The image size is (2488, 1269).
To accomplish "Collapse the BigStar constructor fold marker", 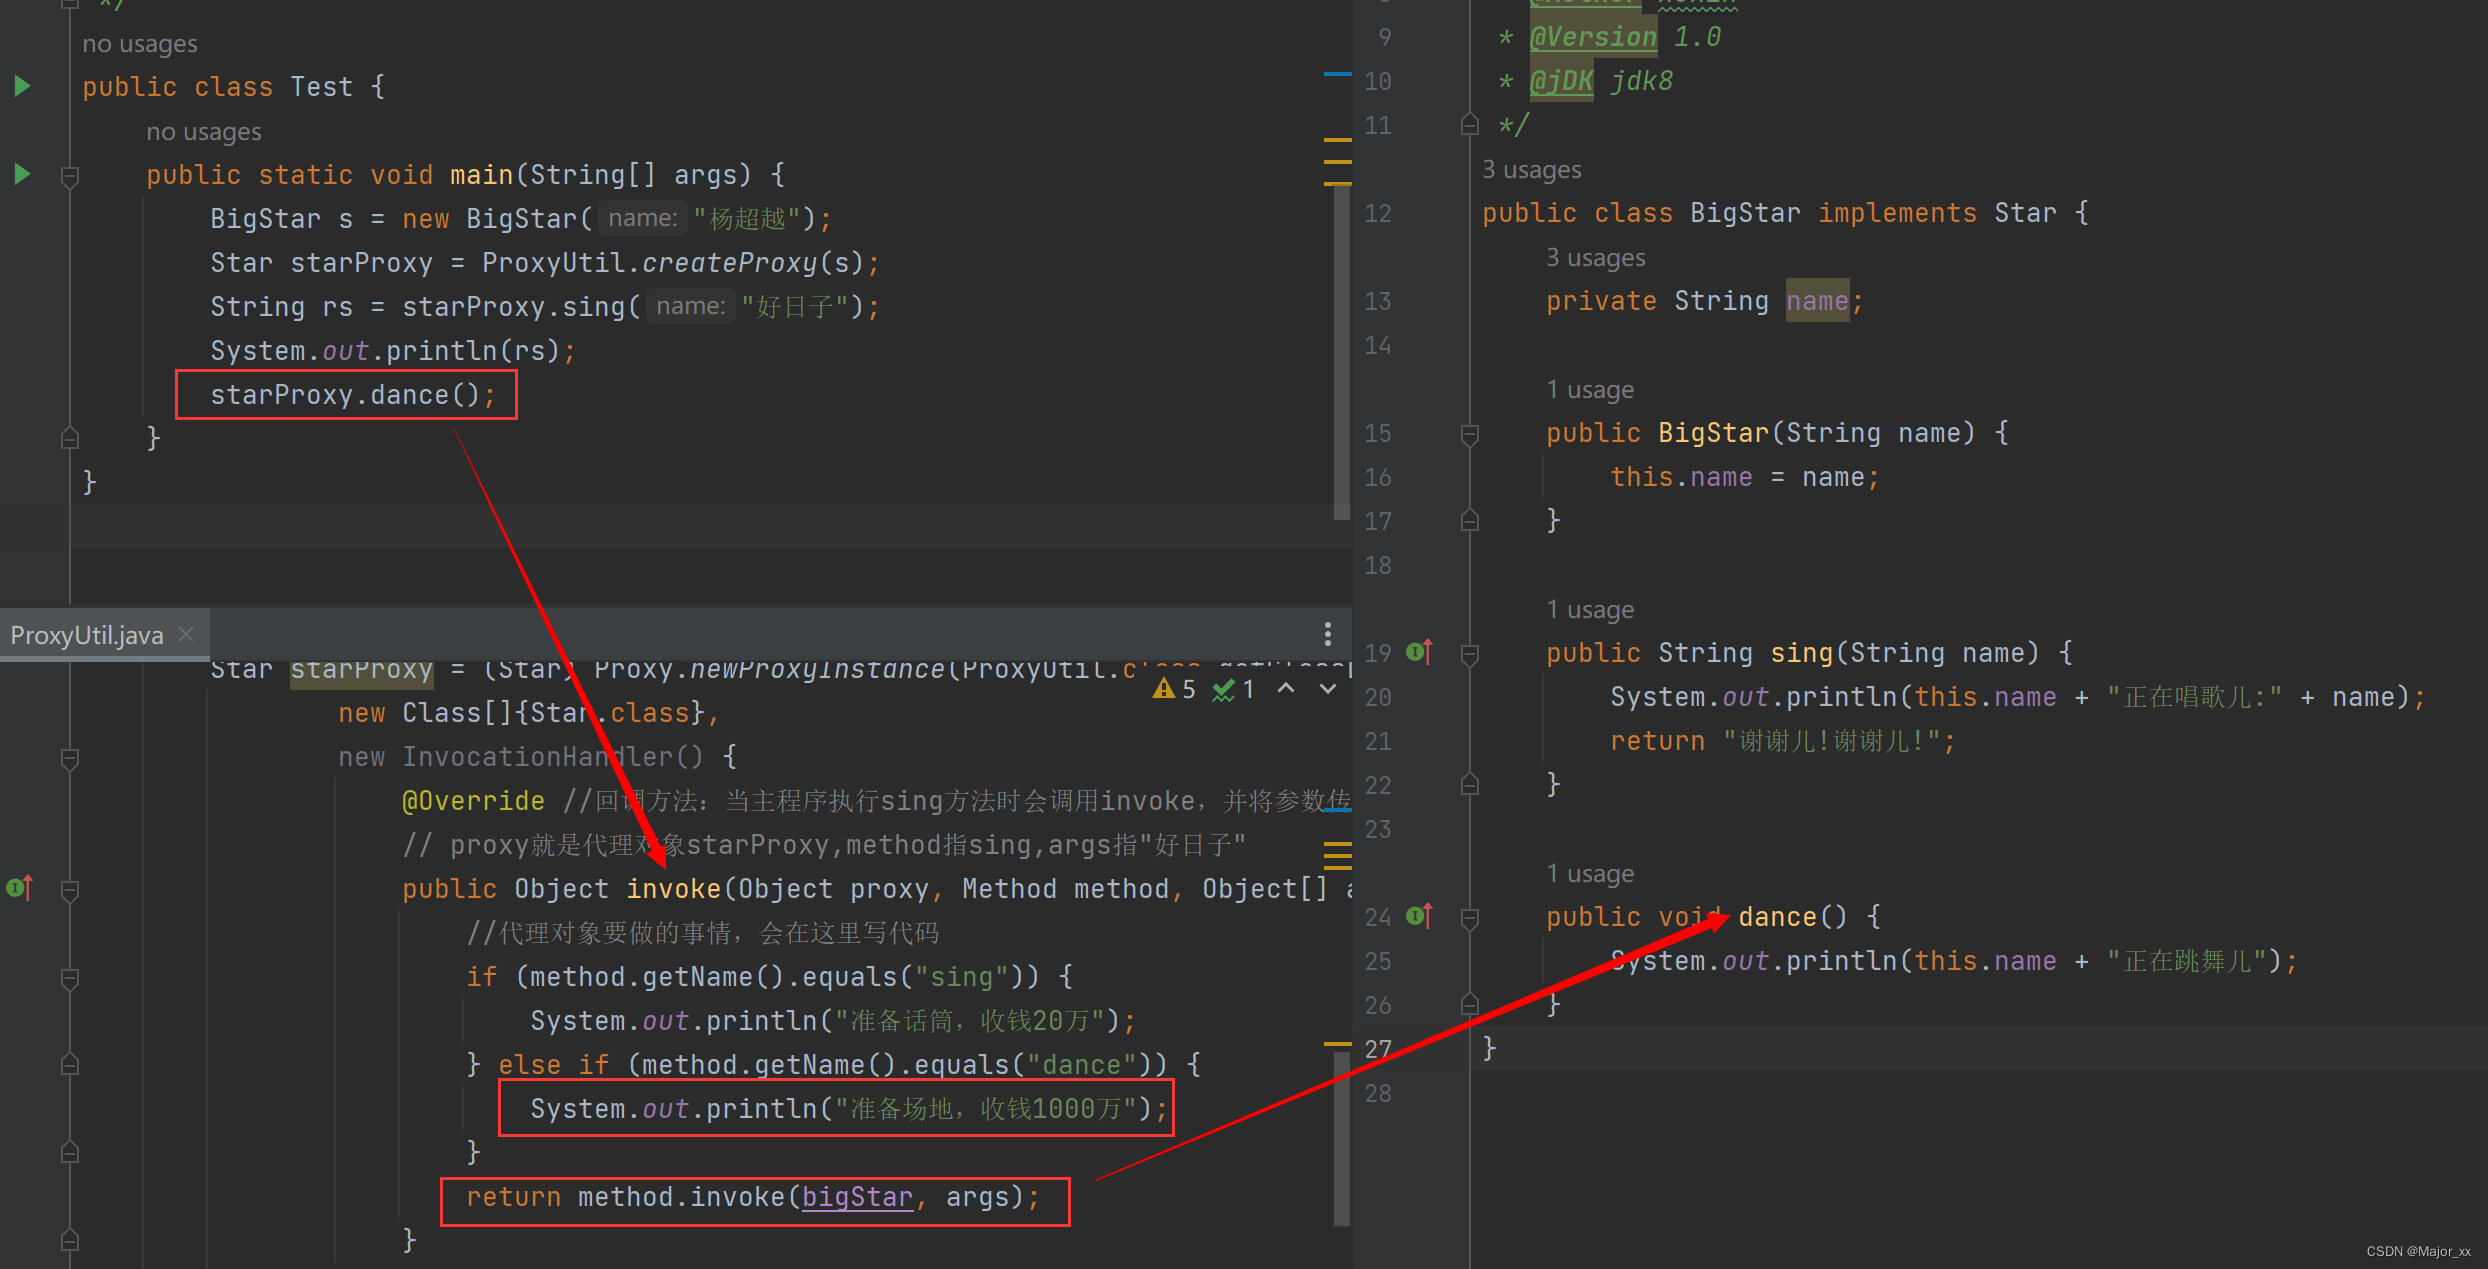I will 1469,435.
